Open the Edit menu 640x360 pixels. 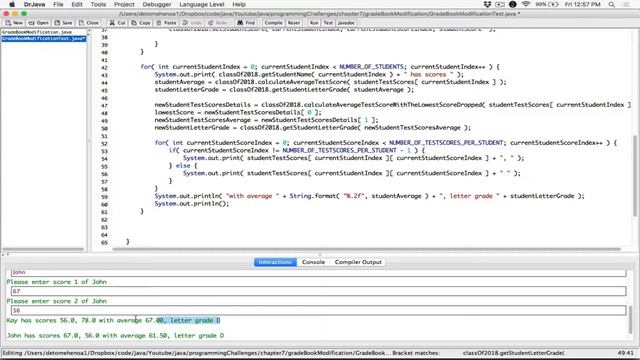77,4
